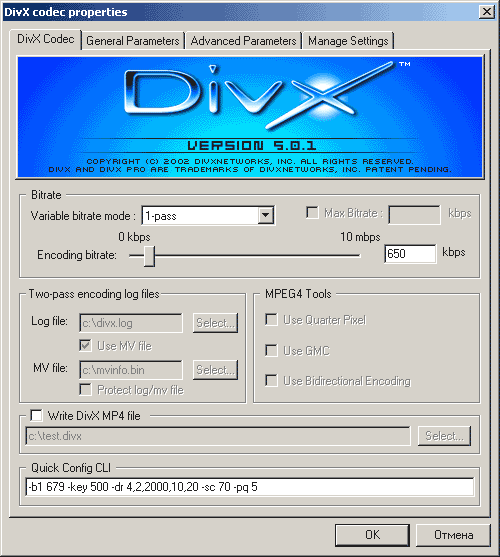Toggle the Protect log/mv file checkbox
This screenshot has height=557, width=500.
pyautogui.click(x=85, y=389)
